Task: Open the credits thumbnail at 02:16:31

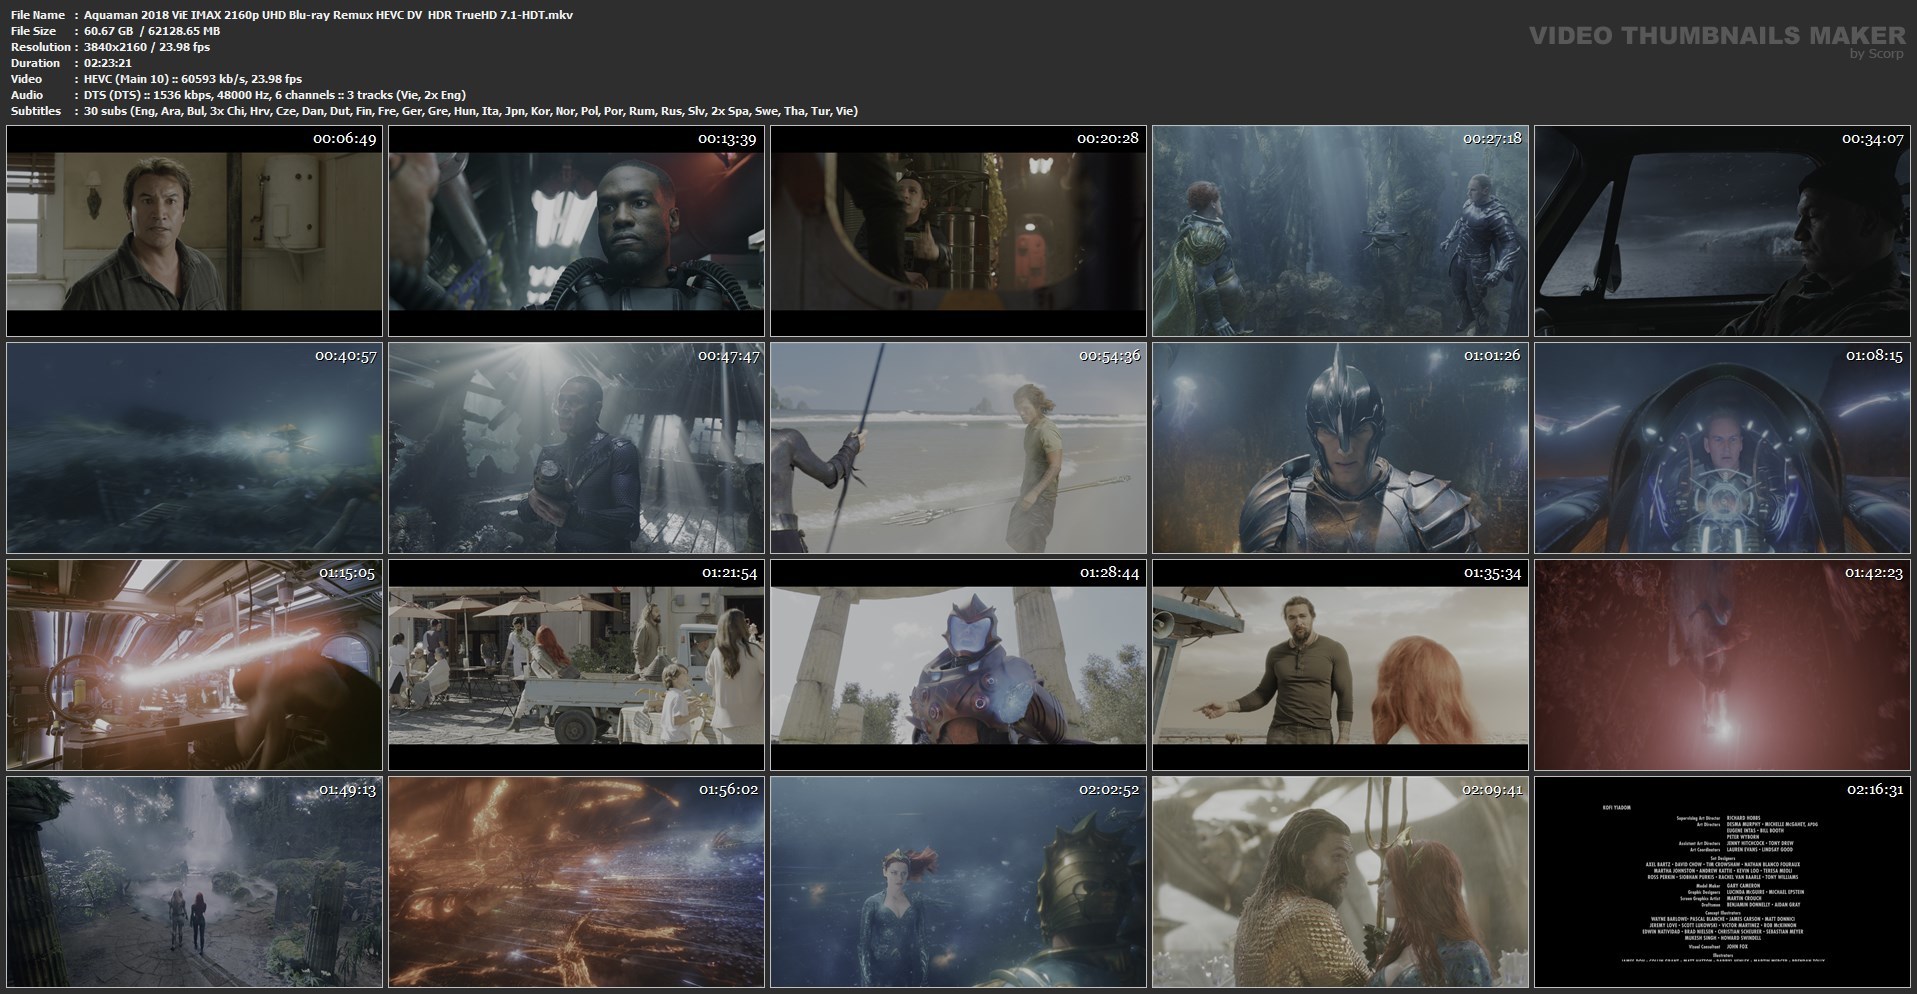Action: tap(1722, 882)
